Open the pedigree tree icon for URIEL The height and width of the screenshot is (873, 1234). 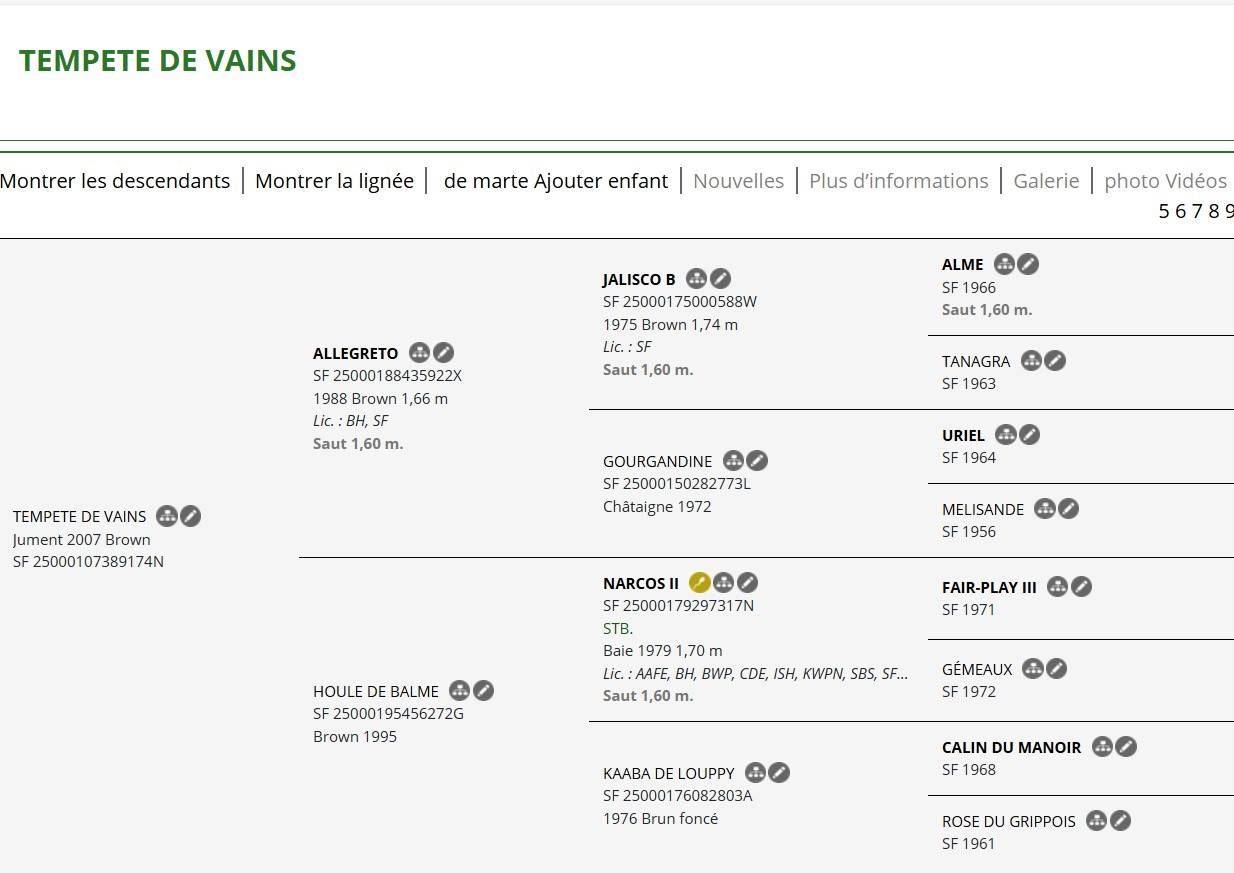(1006, 435)
